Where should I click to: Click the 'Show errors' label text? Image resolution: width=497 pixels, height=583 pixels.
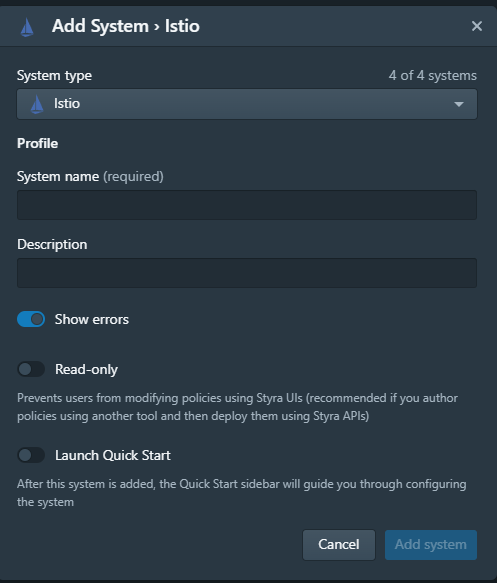(92, 319)
